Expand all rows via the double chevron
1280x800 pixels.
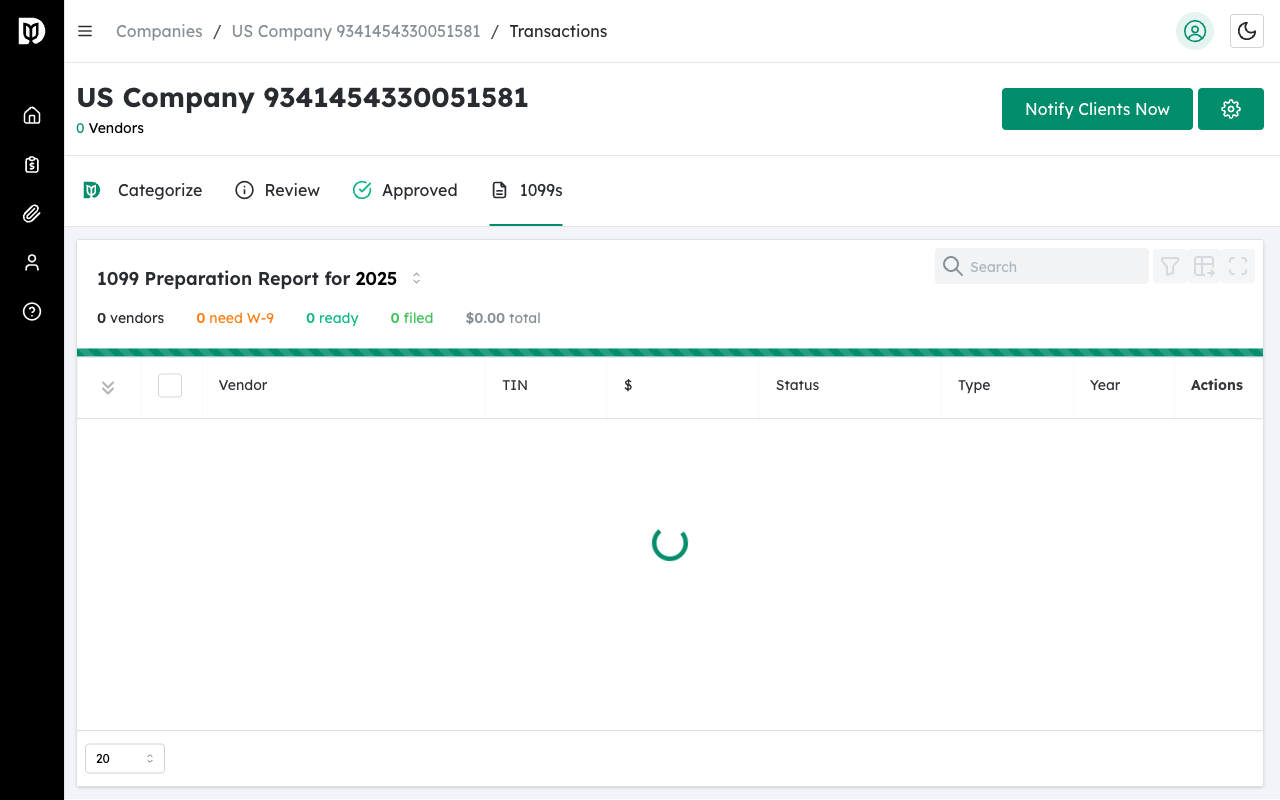[108, 388]
